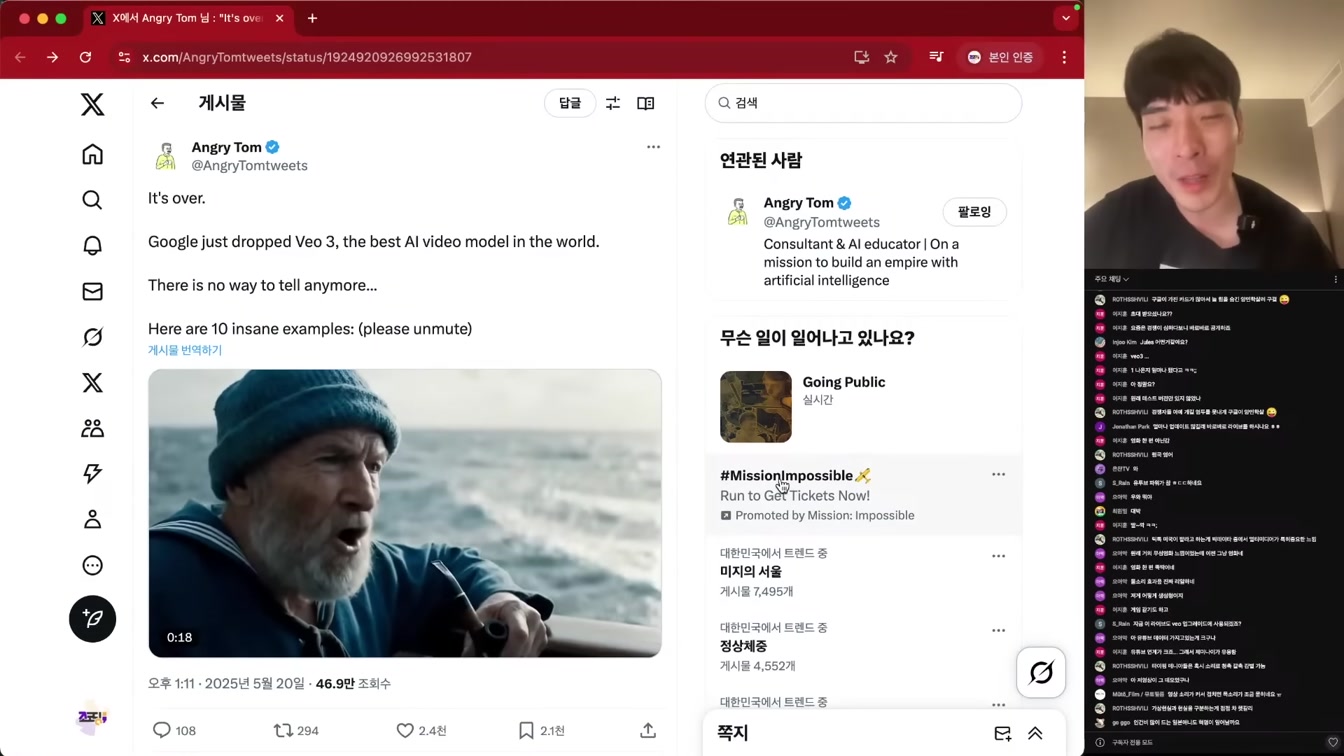Image resolution: width=1344 pixels, height=756 pixels.
Task: Open account avatar at sidebar bottom
Action: (x=92, y=718)
